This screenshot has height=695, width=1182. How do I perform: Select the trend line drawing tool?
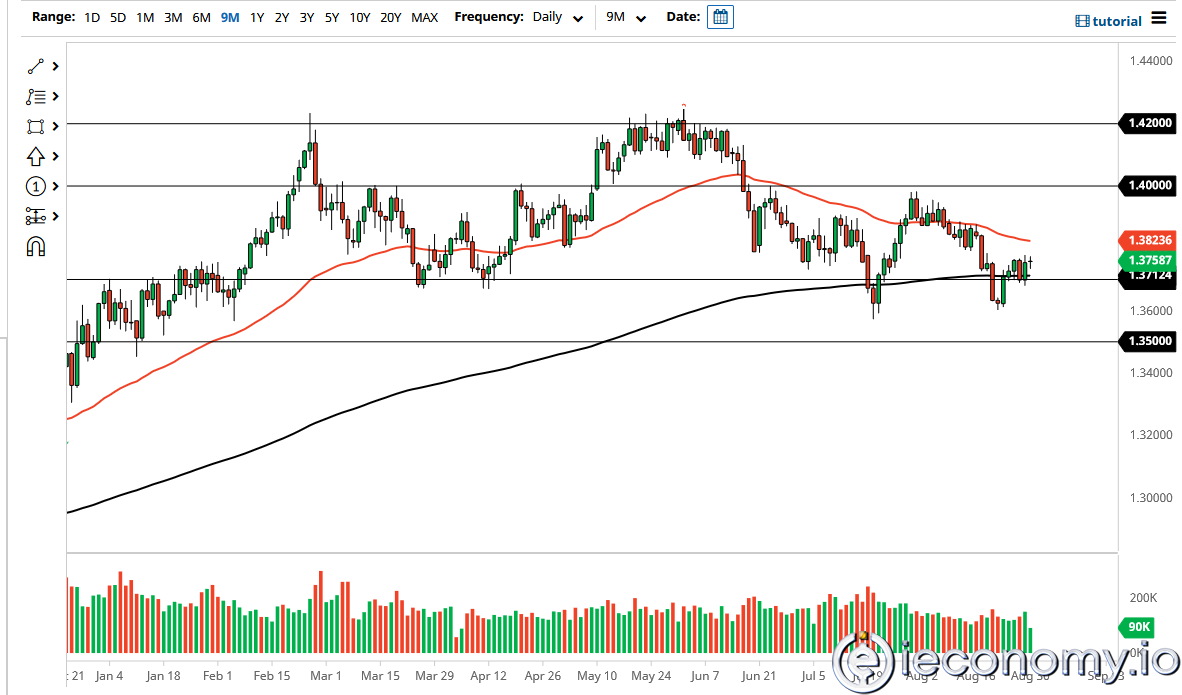pos(36,66)
